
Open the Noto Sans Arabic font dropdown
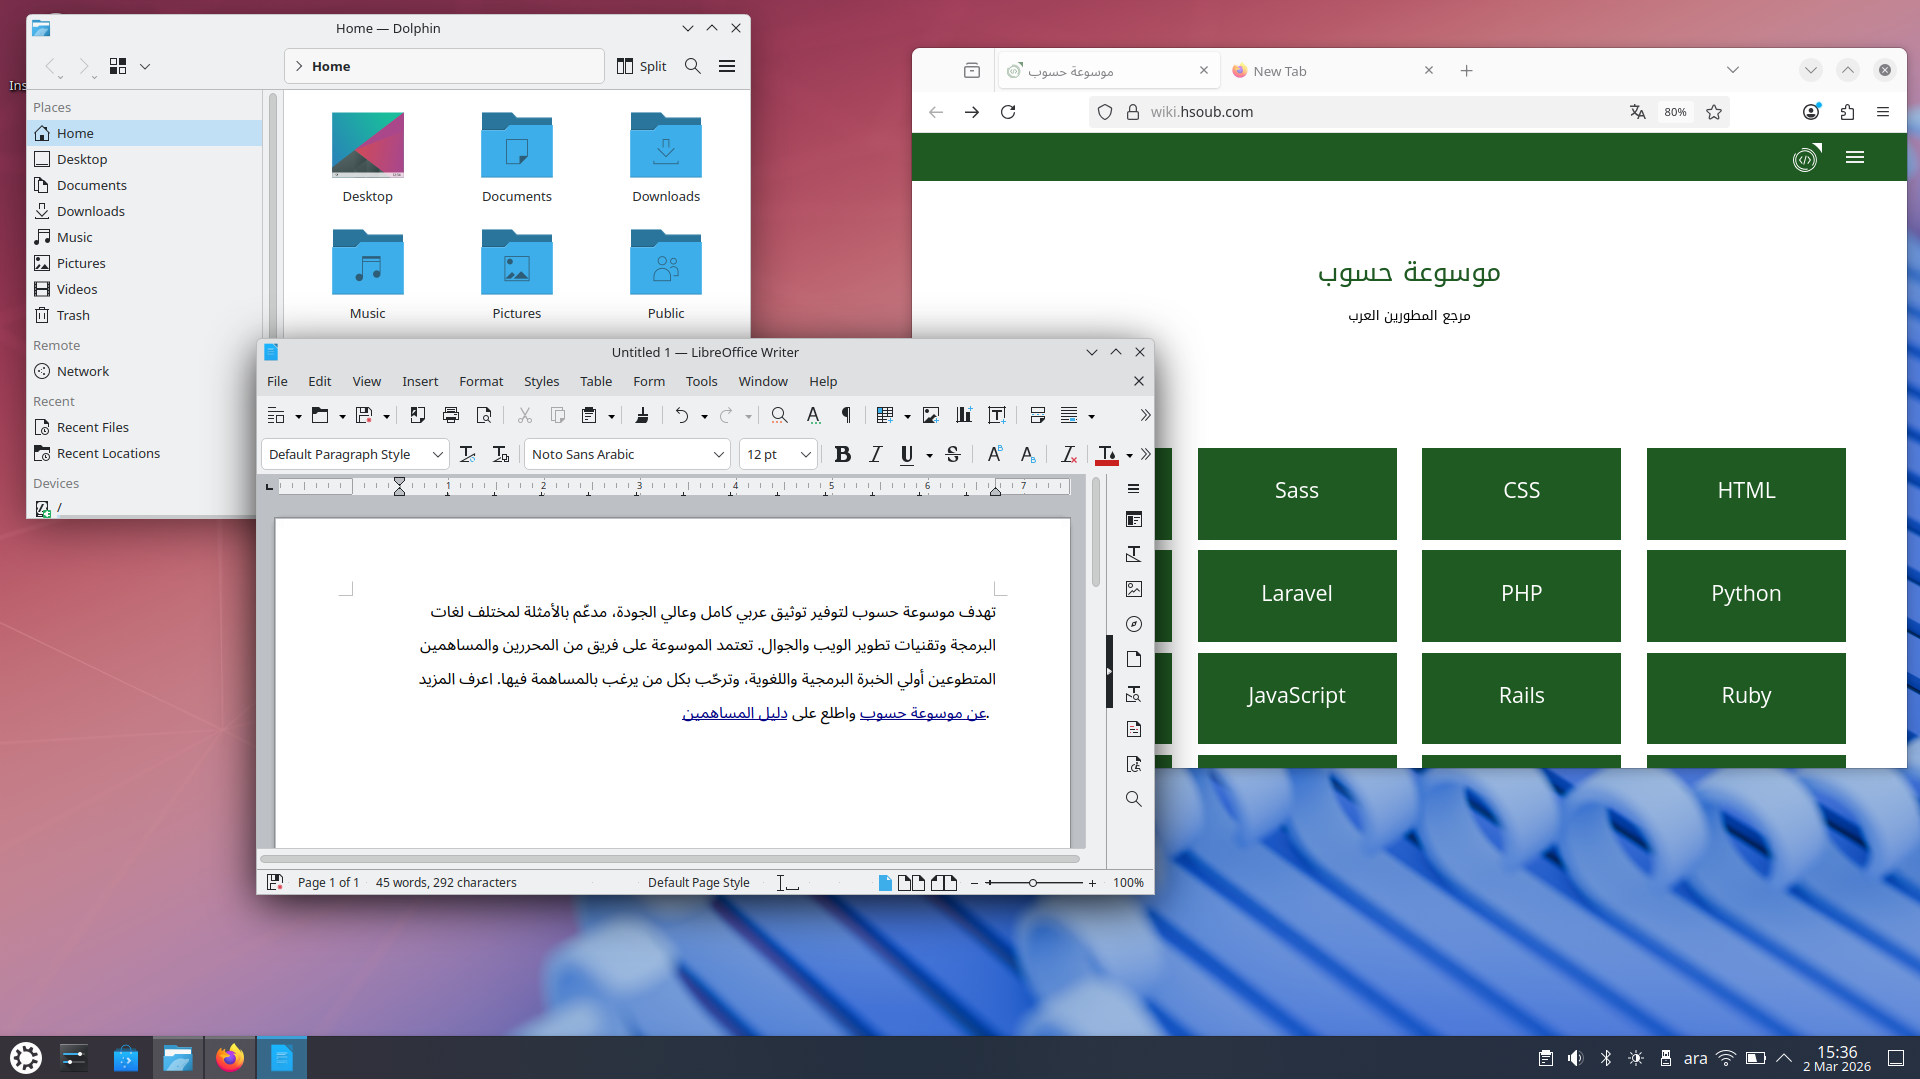pyautogui.click(x=718, y=454)
